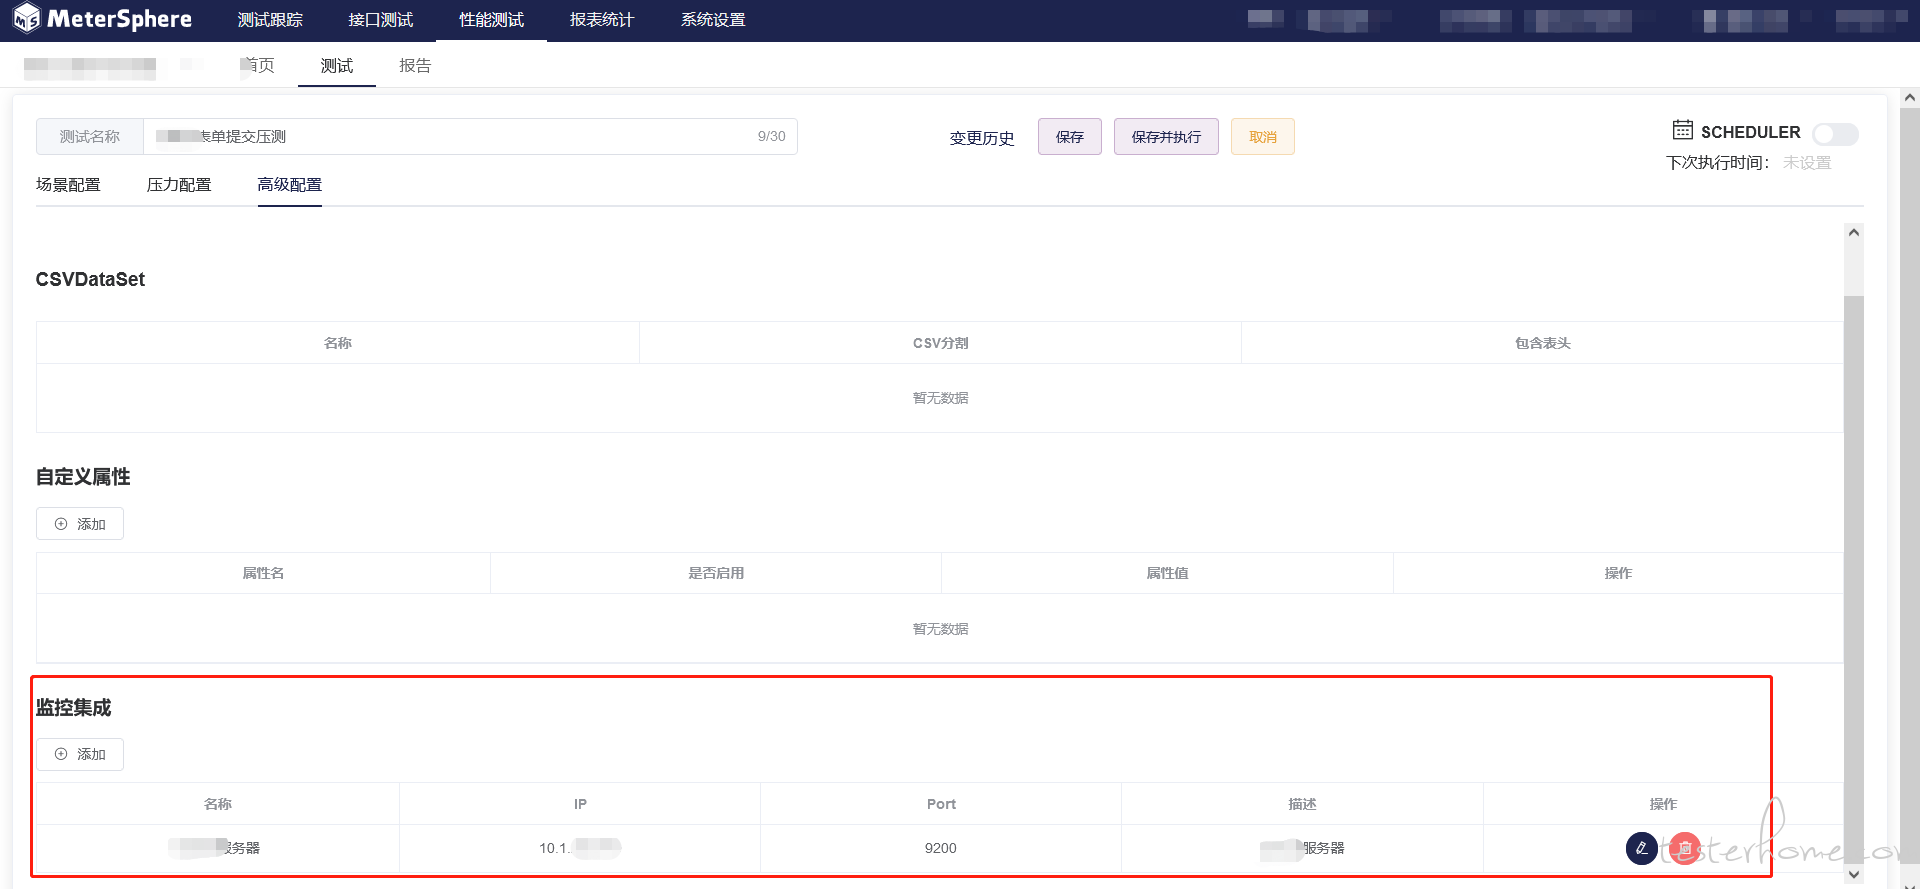The height and width of the screenshot is (889, 1920).
Task: Click the inner panel scrollbar up arrow
Action: (1854, 232)
